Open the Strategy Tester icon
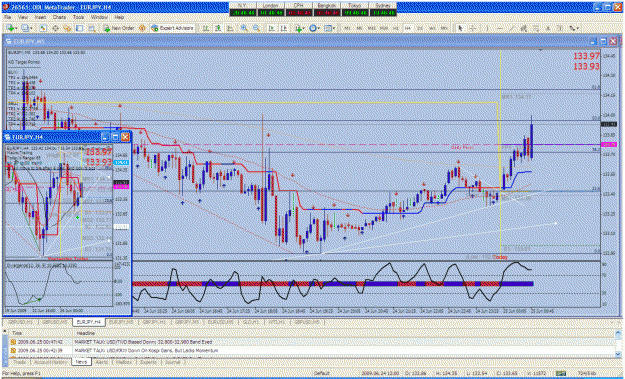Image resolution: width=625 pixels, height=379 pixels. coord(92,28)
